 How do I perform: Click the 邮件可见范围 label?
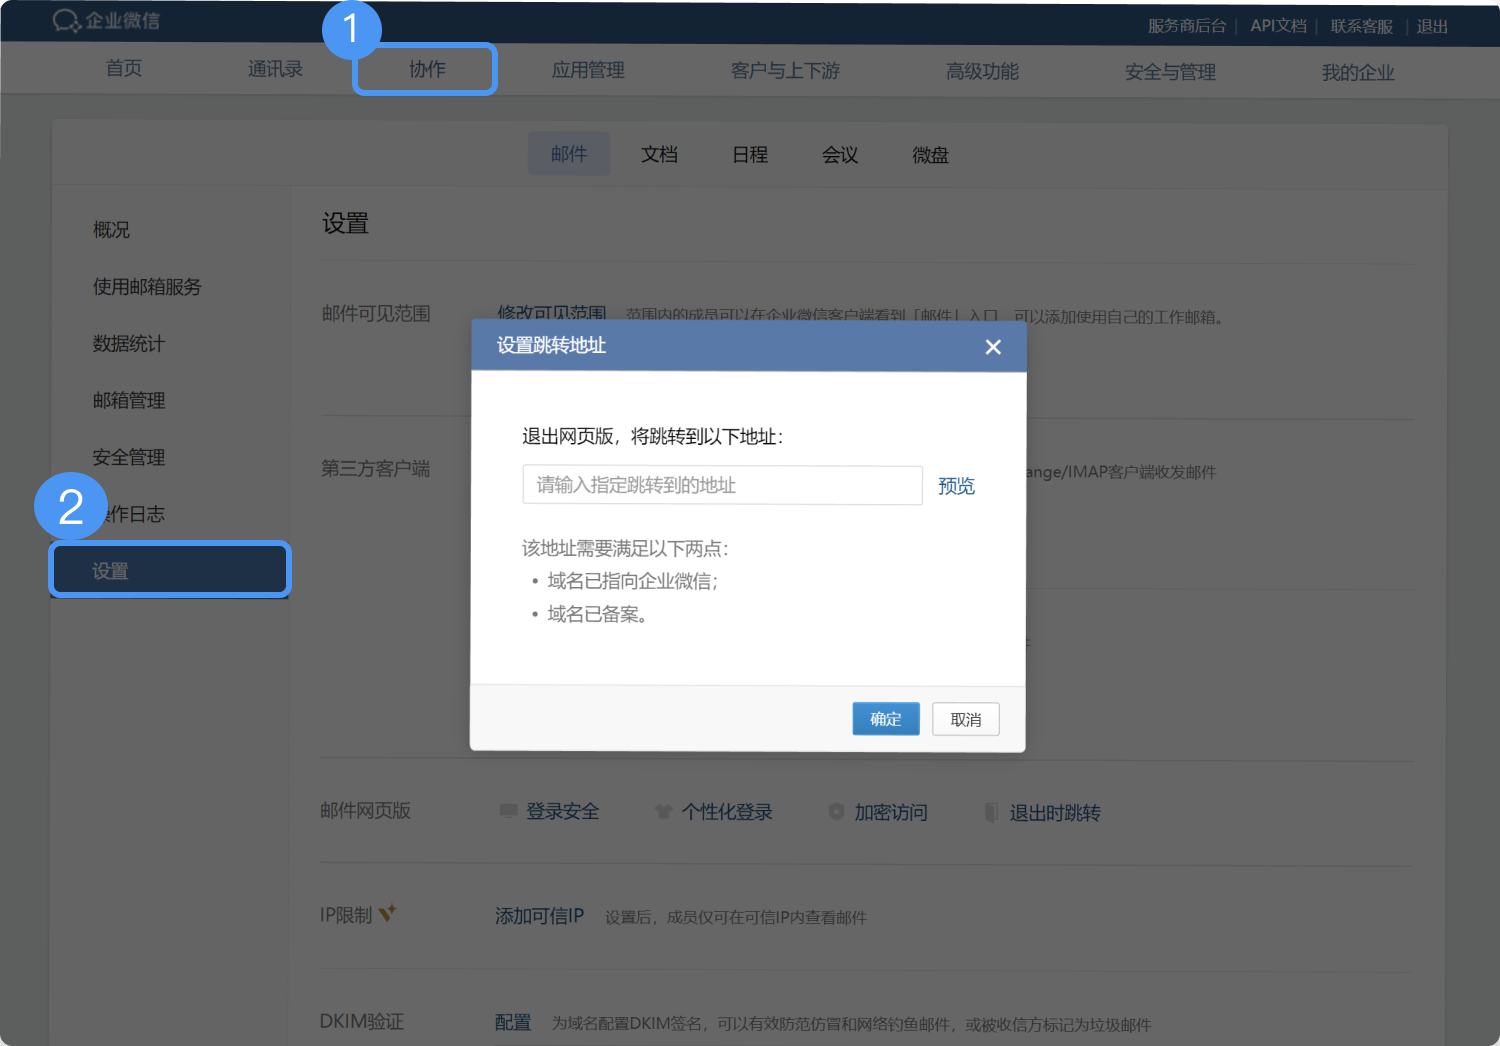(376, 314)
